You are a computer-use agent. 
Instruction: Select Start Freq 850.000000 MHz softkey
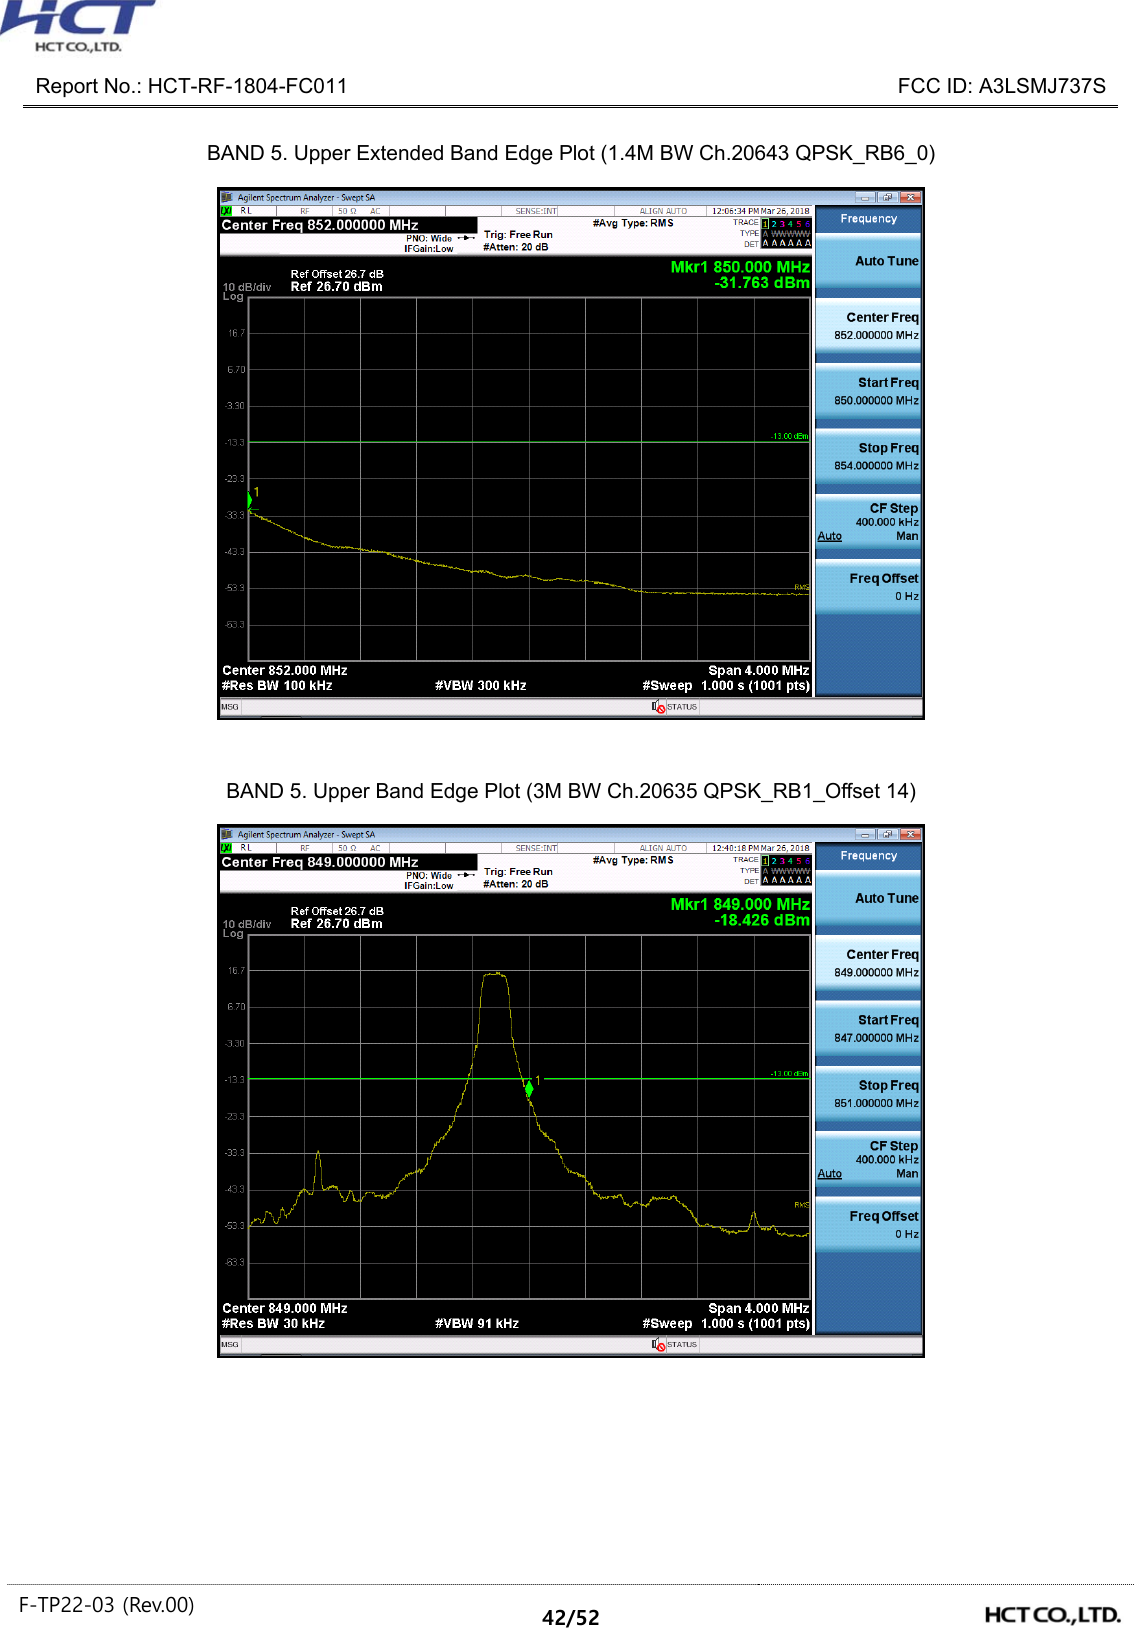coord(868,391)
